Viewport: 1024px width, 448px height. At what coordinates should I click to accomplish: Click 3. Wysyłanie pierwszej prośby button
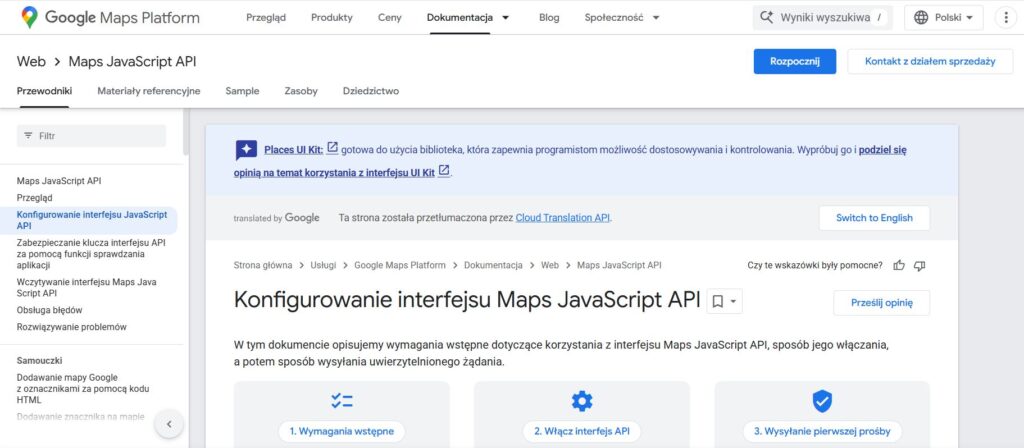[822, 431]
